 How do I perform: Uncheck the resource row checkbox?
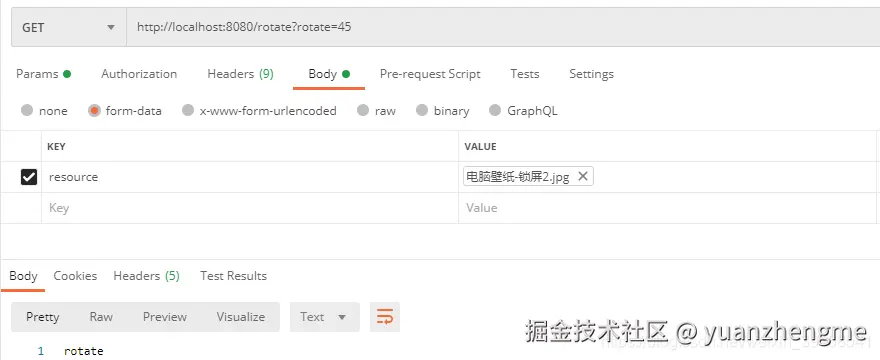[x=29, y=177]
